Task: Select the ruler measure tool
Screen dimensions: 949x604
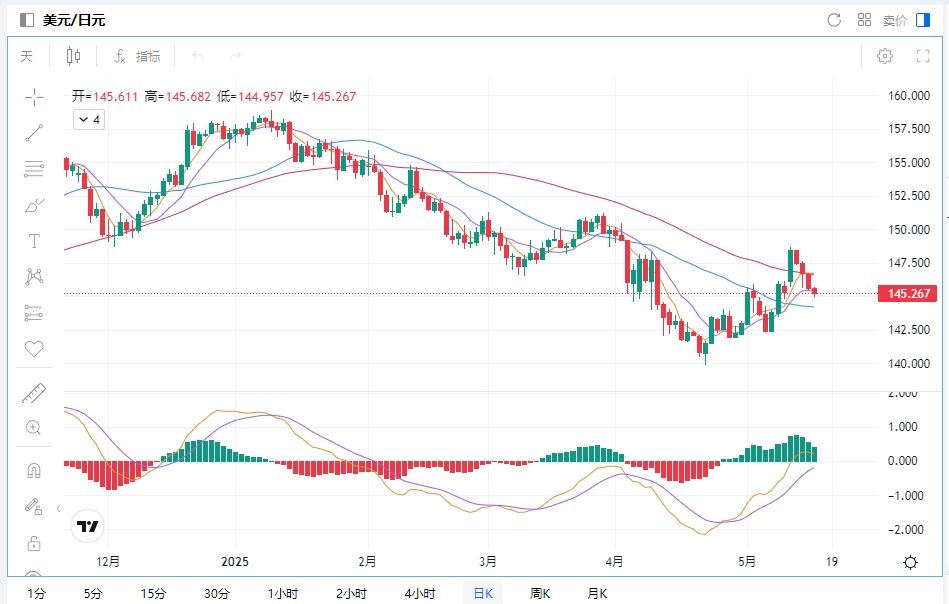Action: (x=34, y=393)
